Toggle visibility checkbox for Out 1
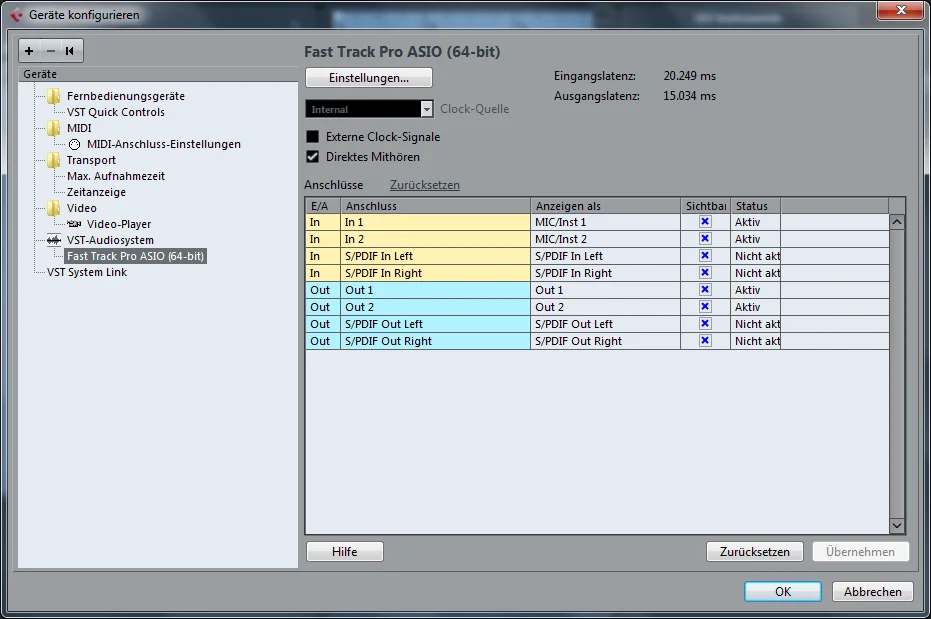The width and height of the screenshot is (931, 619). tap(705, 290)
